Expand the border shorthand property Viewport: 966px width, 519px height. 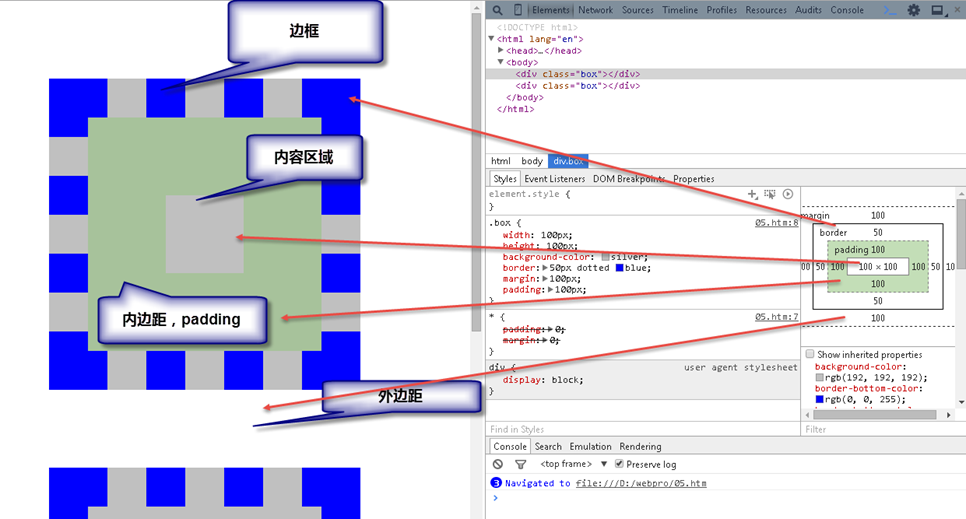coord(545,268)
